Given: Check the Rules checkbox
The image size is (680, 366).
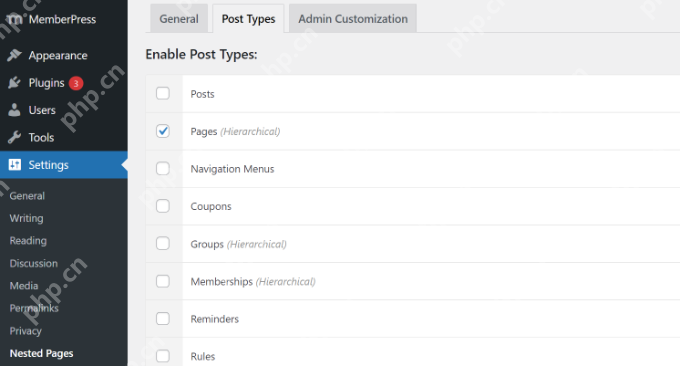Looking at the screenshot, I should 163,356.
